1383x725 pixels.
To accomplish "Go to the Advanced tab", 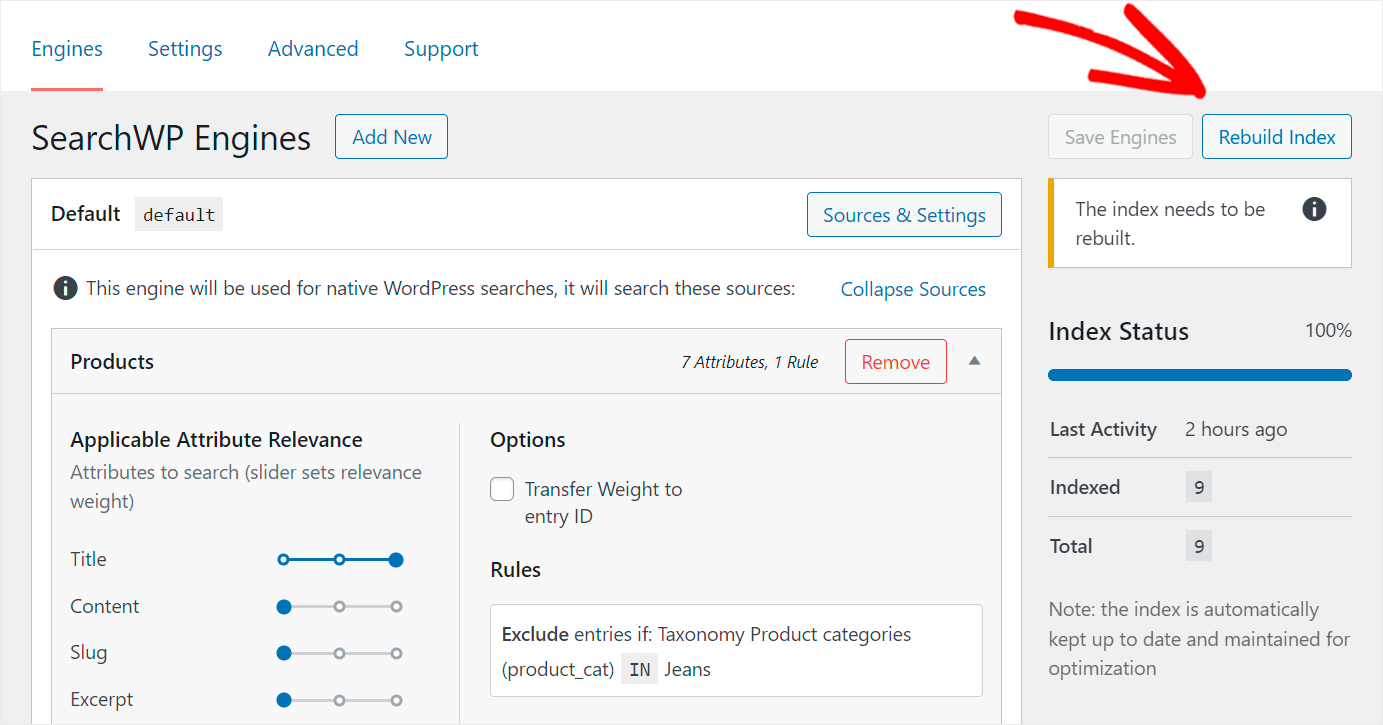I will 313,48.
